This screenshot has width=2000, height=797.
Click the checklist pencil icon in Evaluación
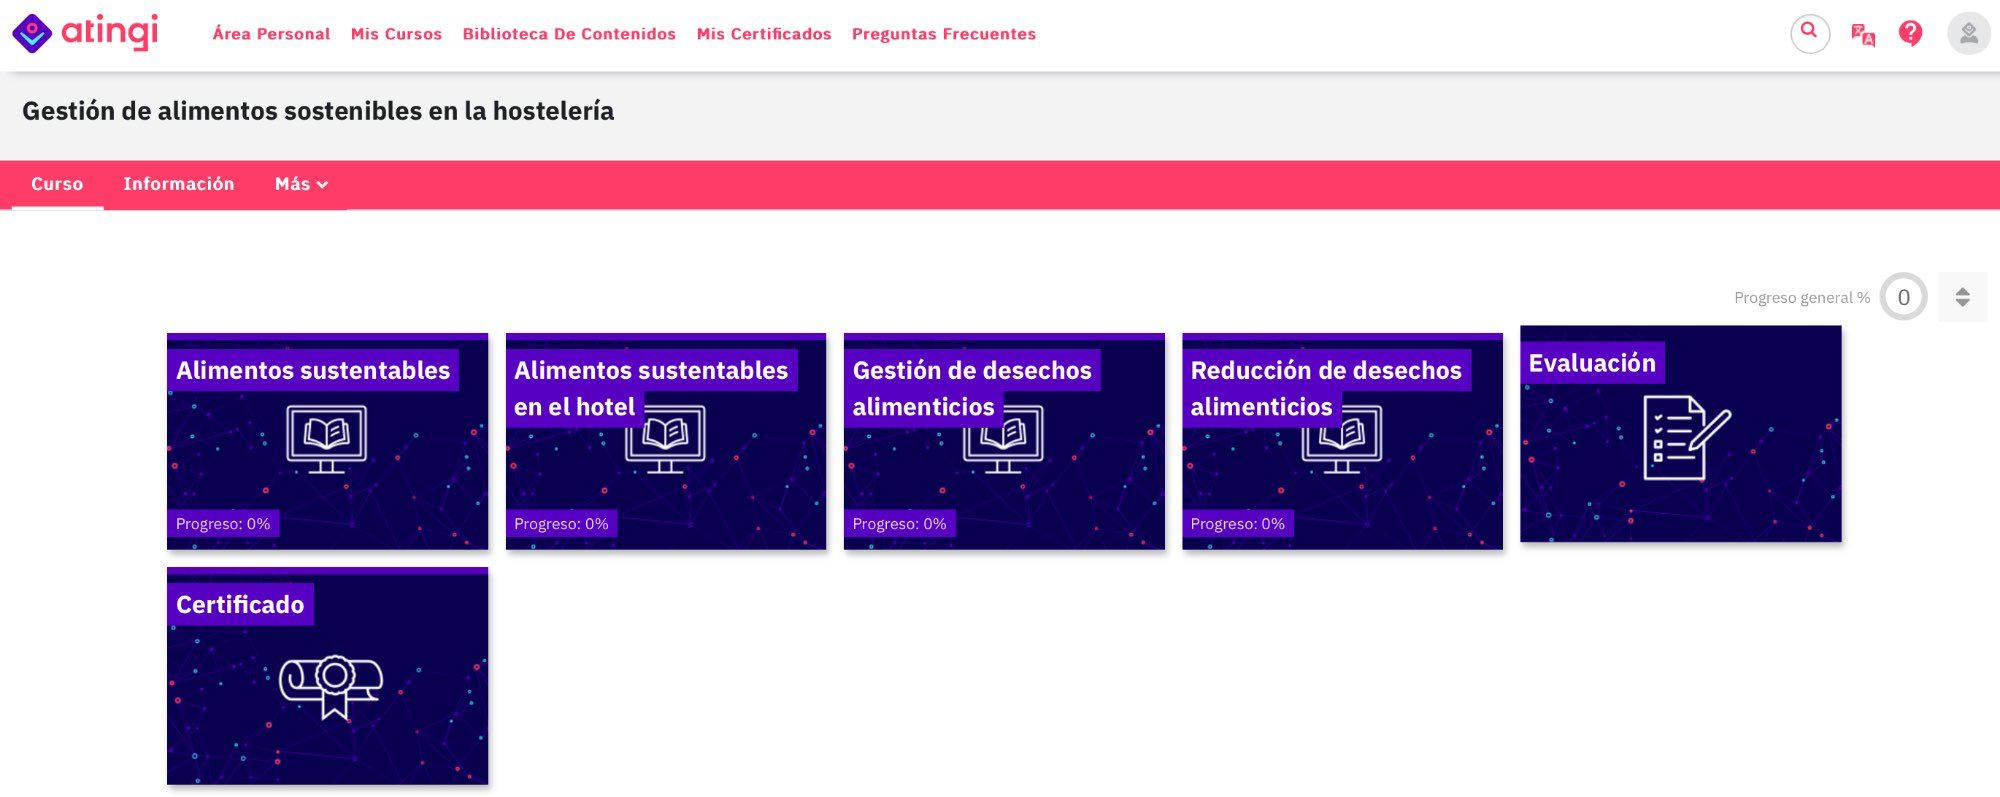point(1687,437)
